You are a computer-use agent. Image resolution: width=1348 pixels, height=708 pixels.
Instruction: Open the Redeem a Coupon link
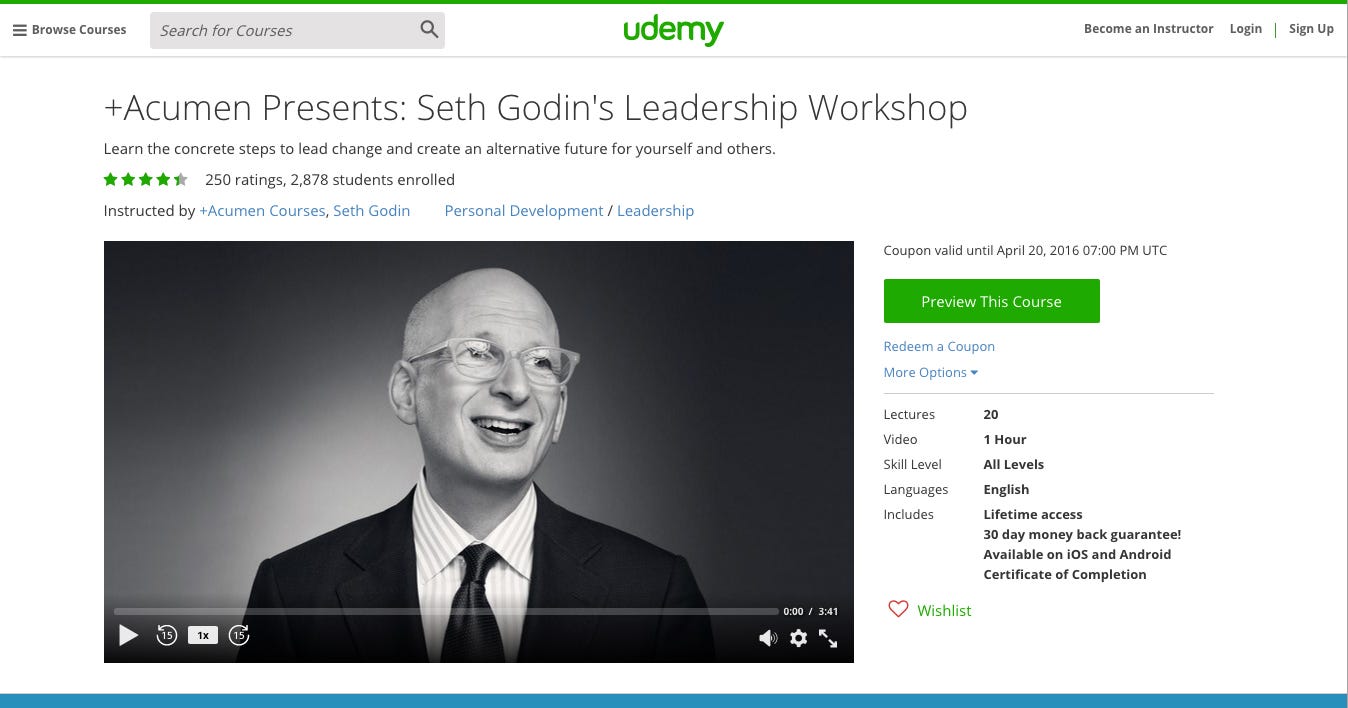[939, 346]
